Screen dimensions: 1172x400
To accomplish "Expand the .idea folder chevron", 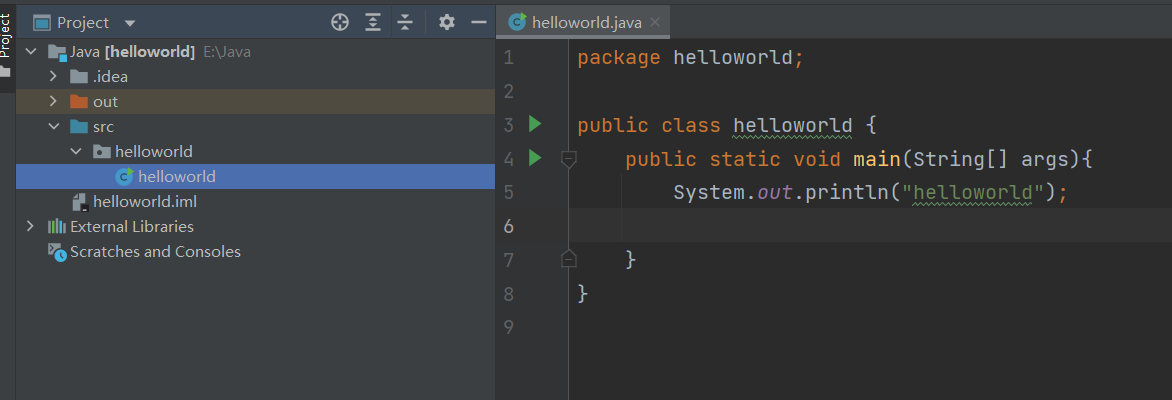I will coord(53,76).
